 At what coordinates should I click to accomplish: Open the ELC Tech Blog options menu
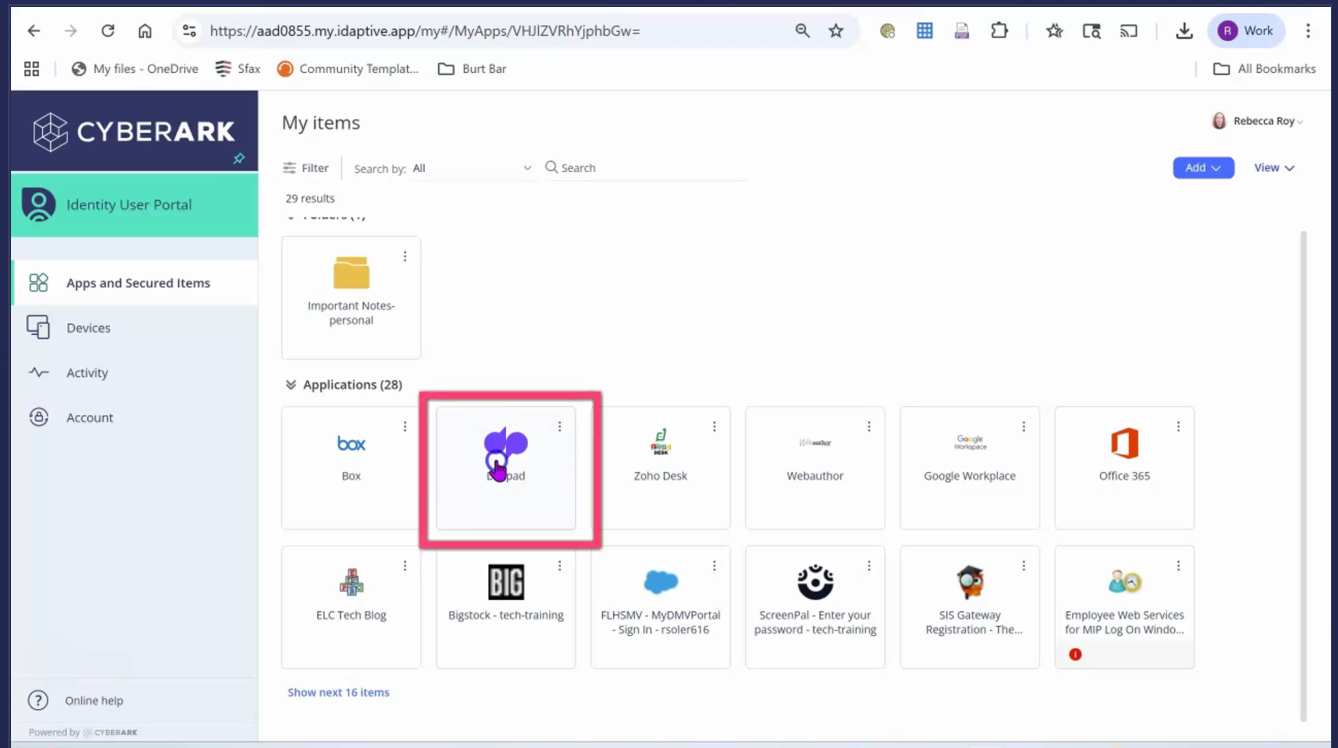[x=405, y=566]
